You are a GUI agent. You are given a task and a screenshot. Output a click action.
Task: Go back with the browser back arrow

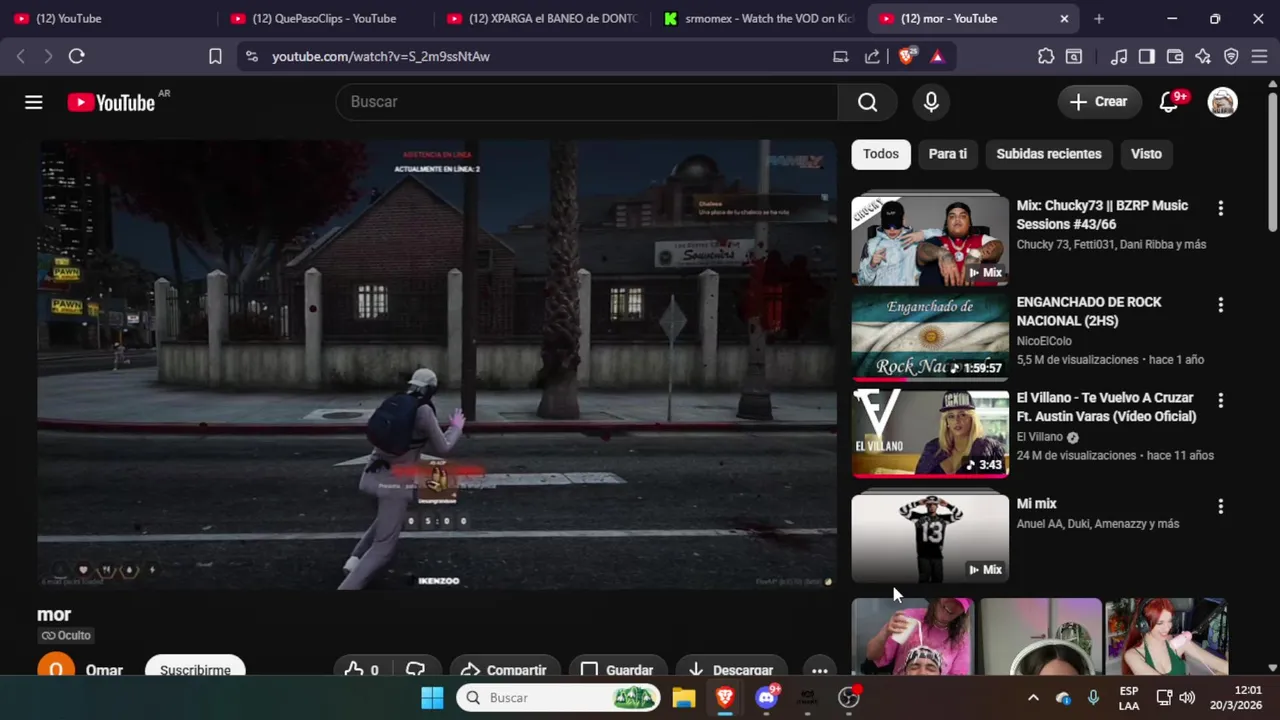coord(21,57)
